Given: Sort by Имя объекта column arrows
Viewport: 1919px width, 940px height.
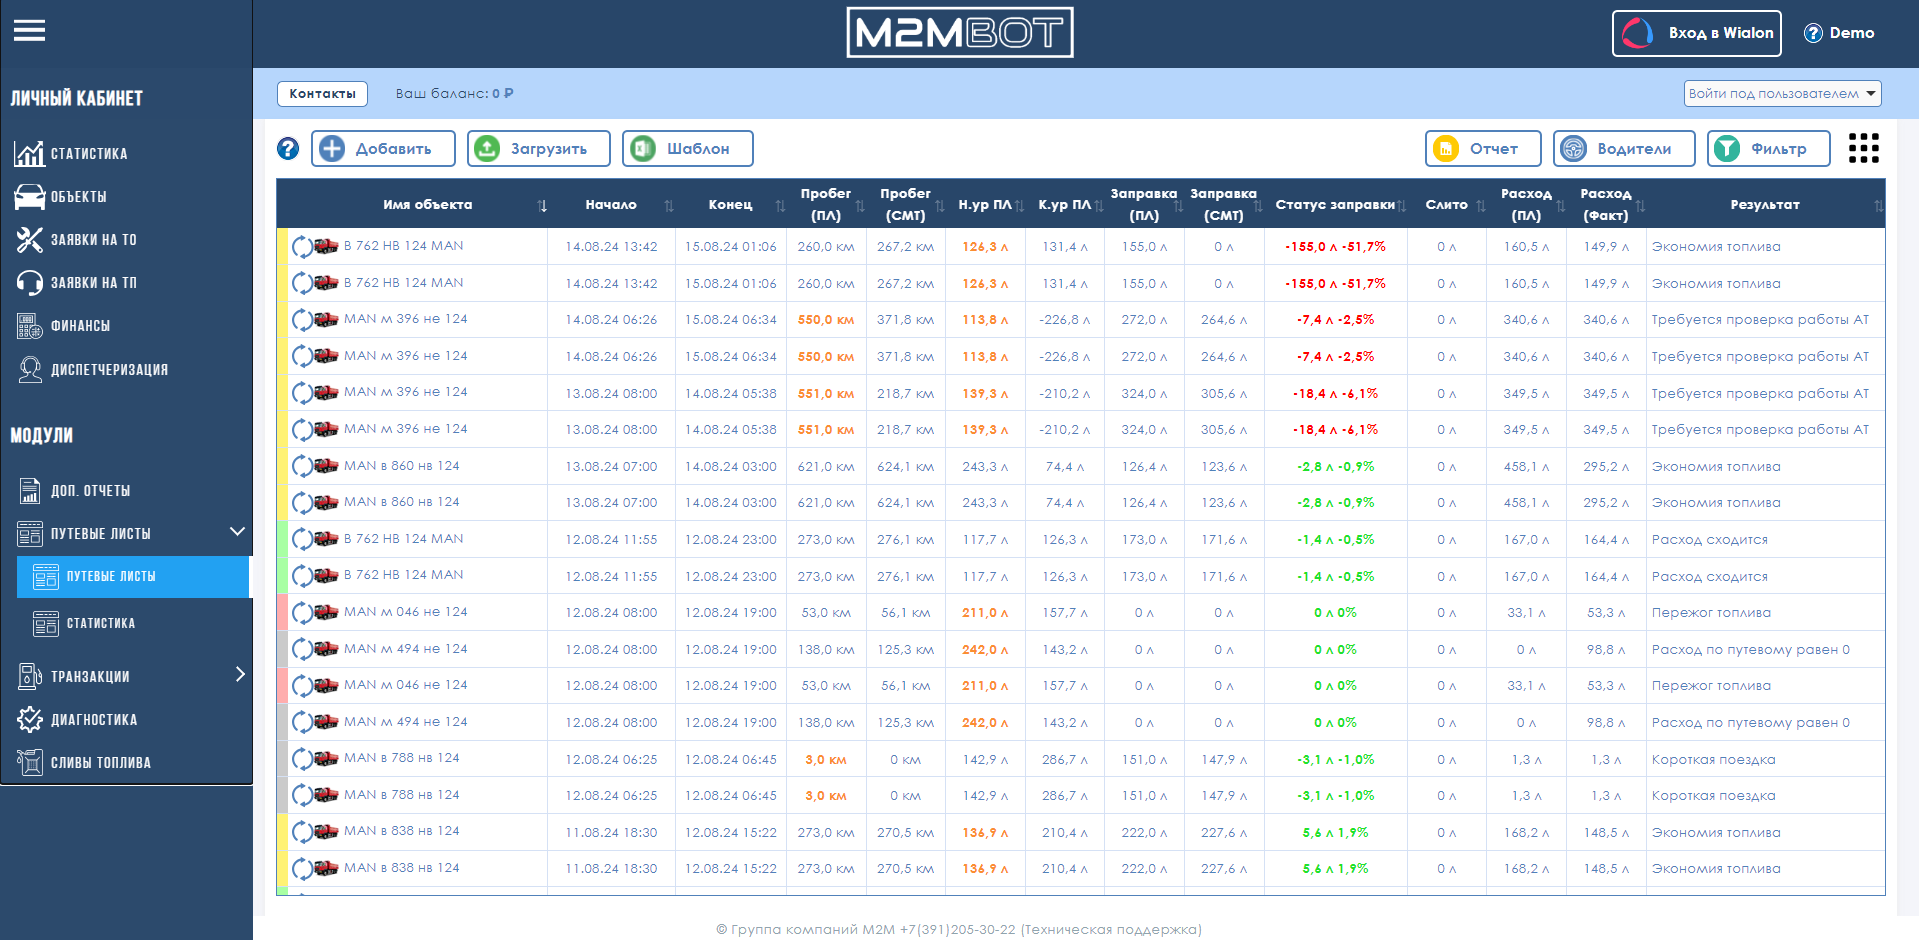Looking at the screenshot, I should point(542,205).
